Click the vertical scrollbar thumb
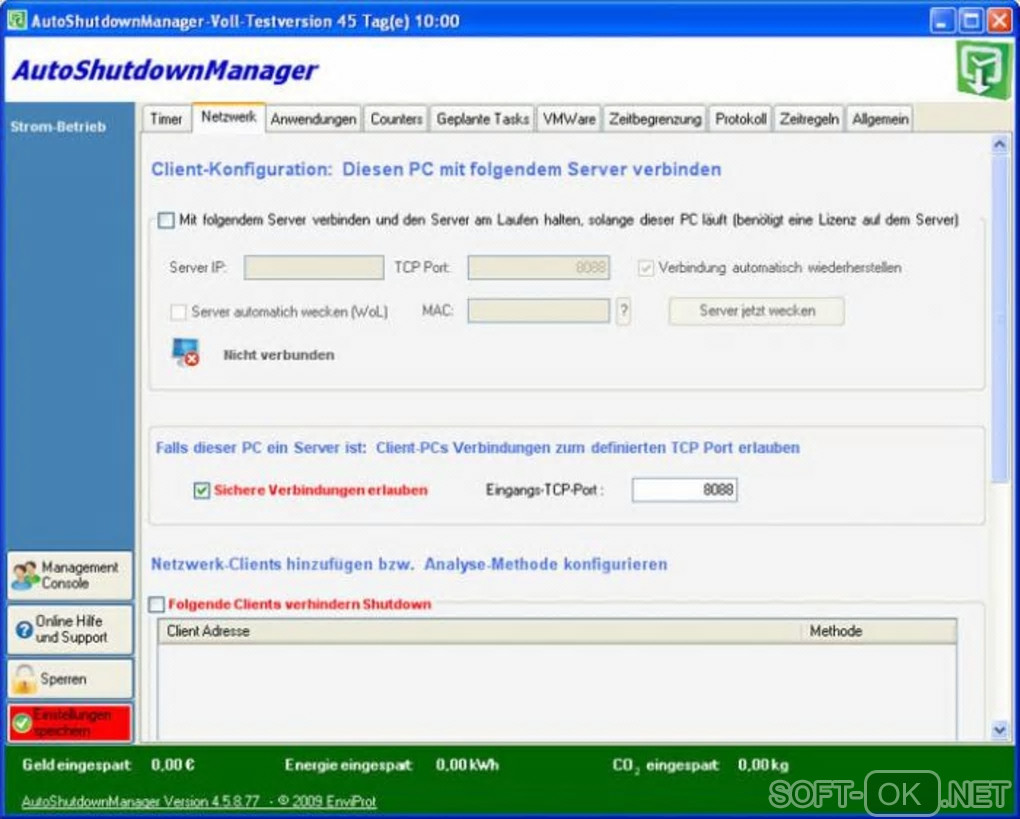Image resolution: width=1020 pixels, height=819 pixels. (x=1000, y=319)
